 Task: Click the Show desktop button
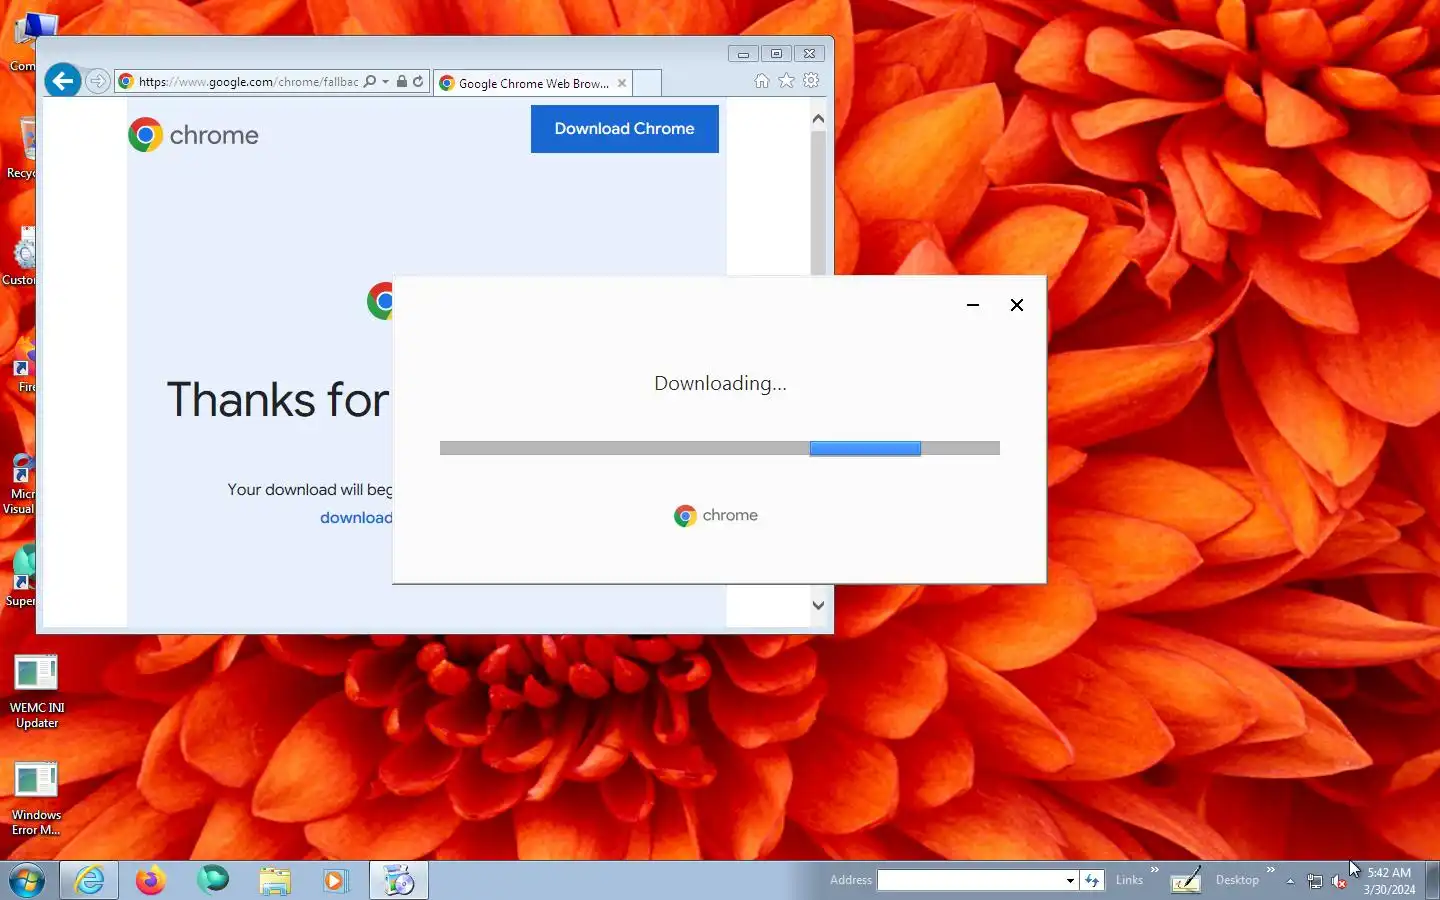[x=1433, y=880]
